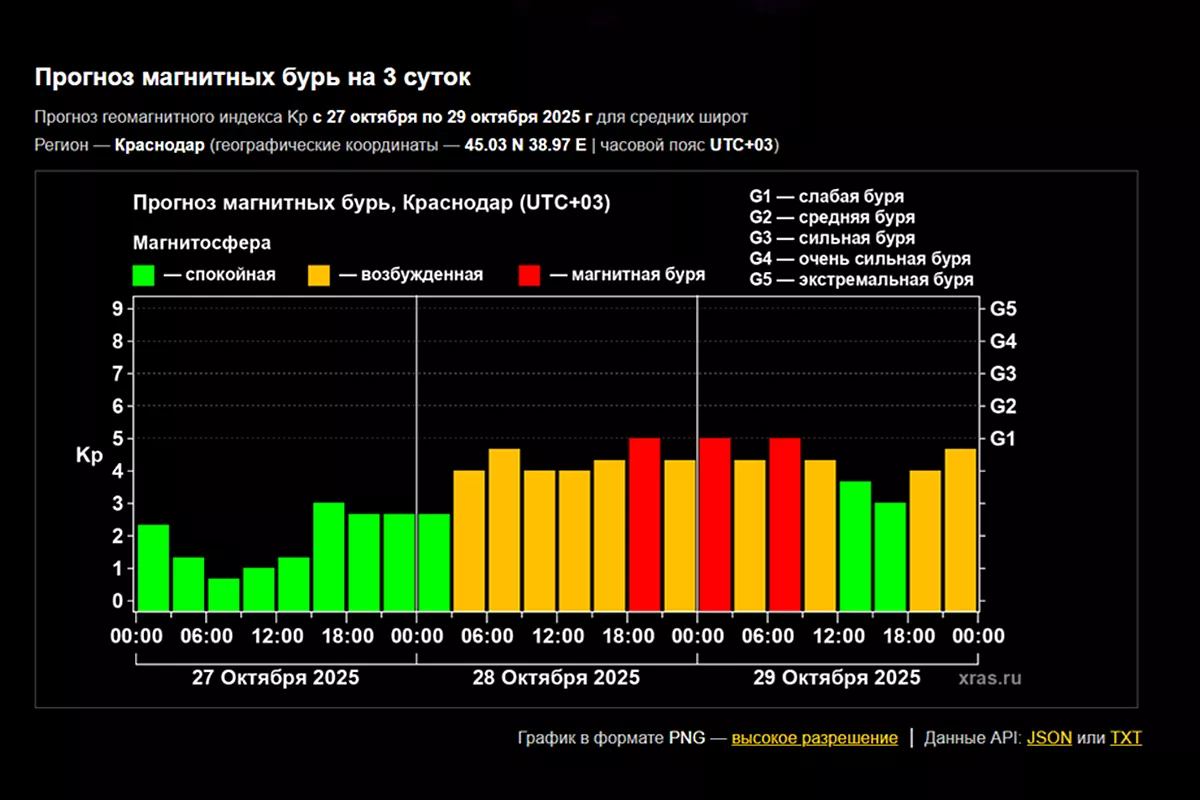This screenshot has width=1200, height=800.
Task: Open the TXT API data link
Action: coord(1125,738)
